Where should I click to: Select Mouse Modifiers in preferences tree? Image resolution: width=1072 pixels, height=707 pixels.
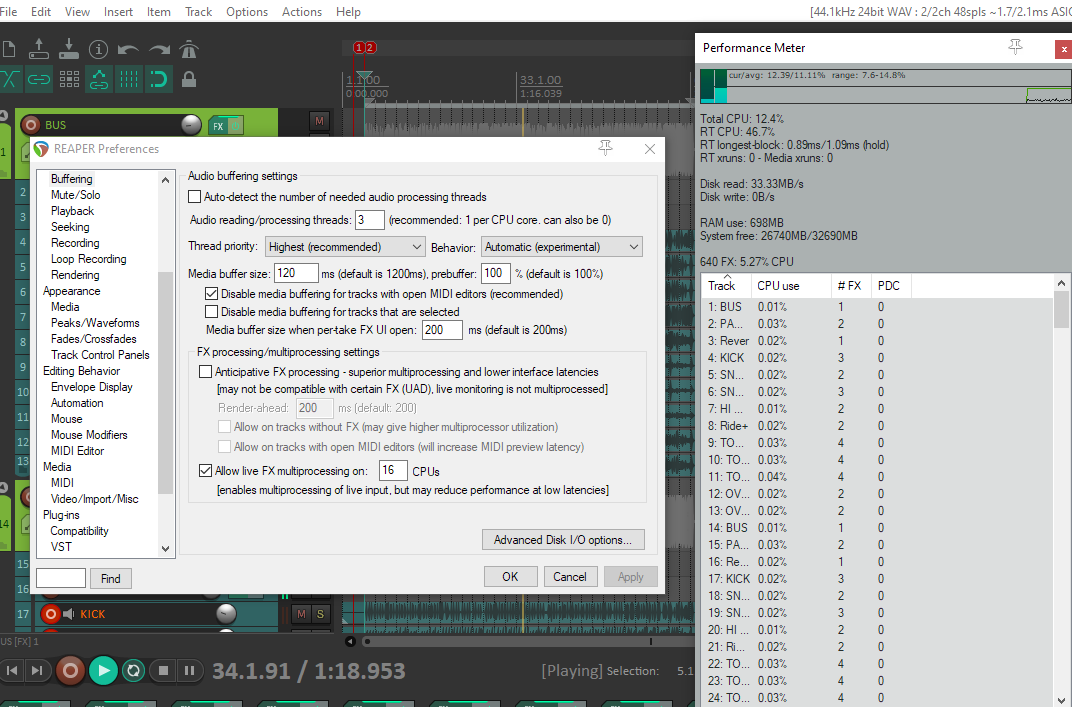pos(89,435)
